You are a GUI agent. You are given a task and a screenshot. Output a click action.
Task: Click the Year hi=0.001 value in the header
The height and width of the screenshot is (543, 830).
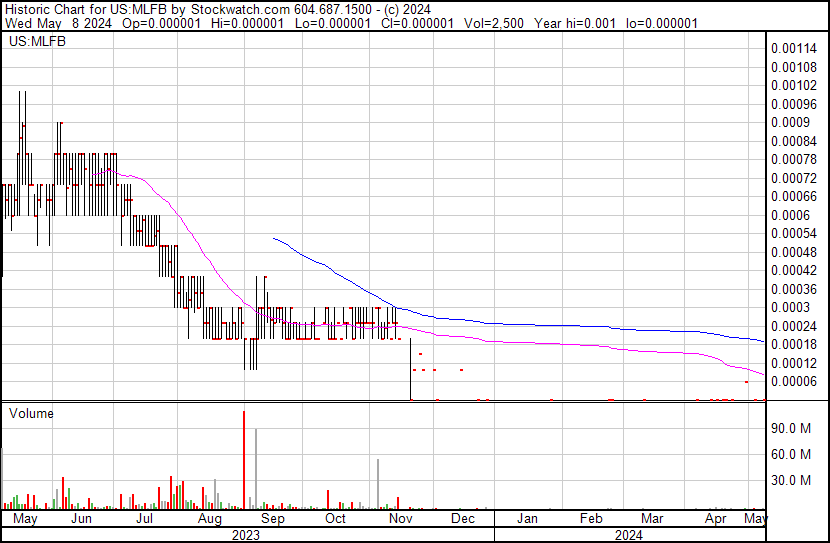tap(575, 23)
